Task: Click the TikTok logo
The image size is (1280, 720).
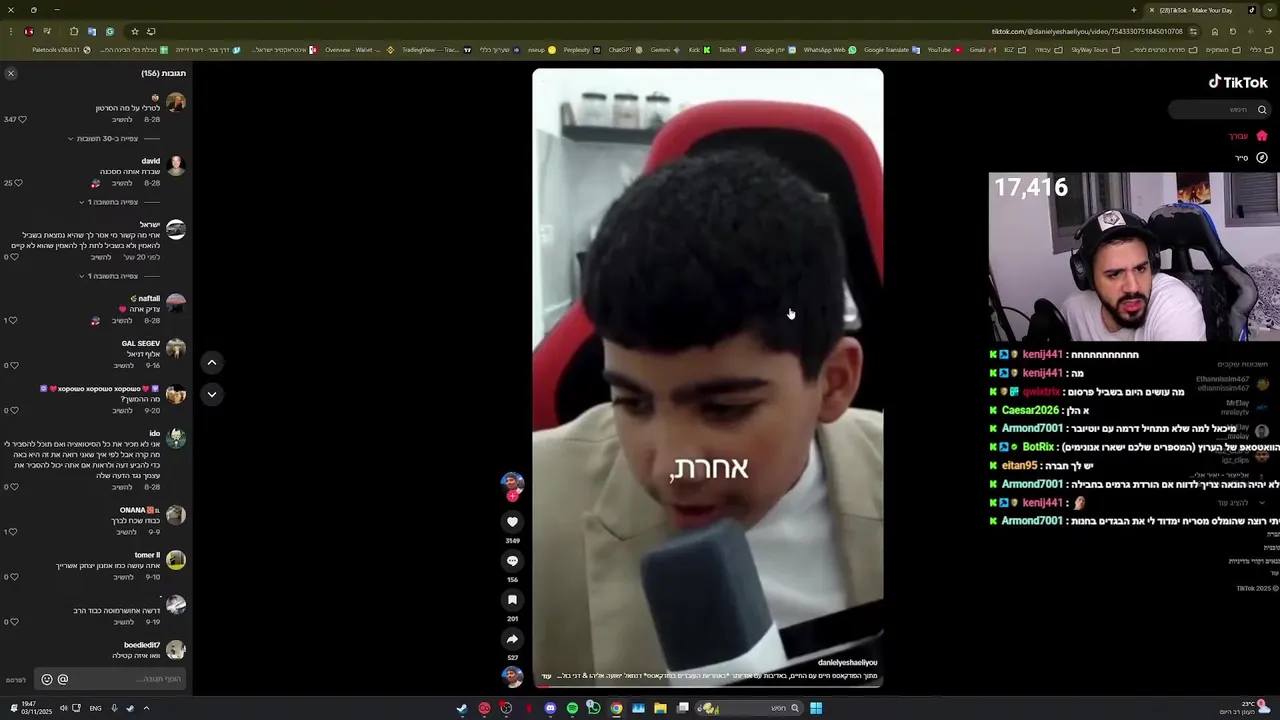Action: pyautogui.click(x=1238, y=82)
